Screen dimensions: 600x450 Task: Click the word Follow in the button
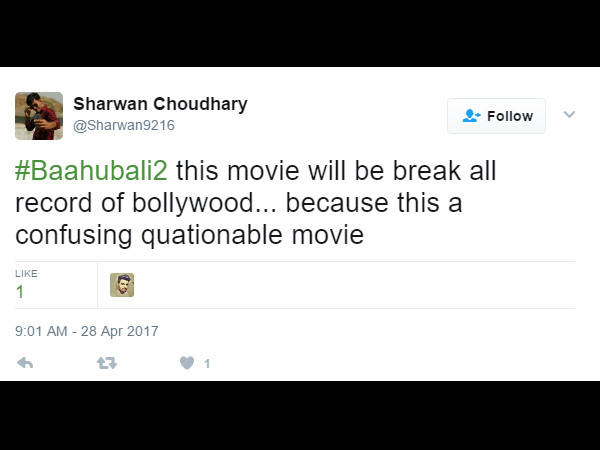pyautogui.click(x=510, y=116)
